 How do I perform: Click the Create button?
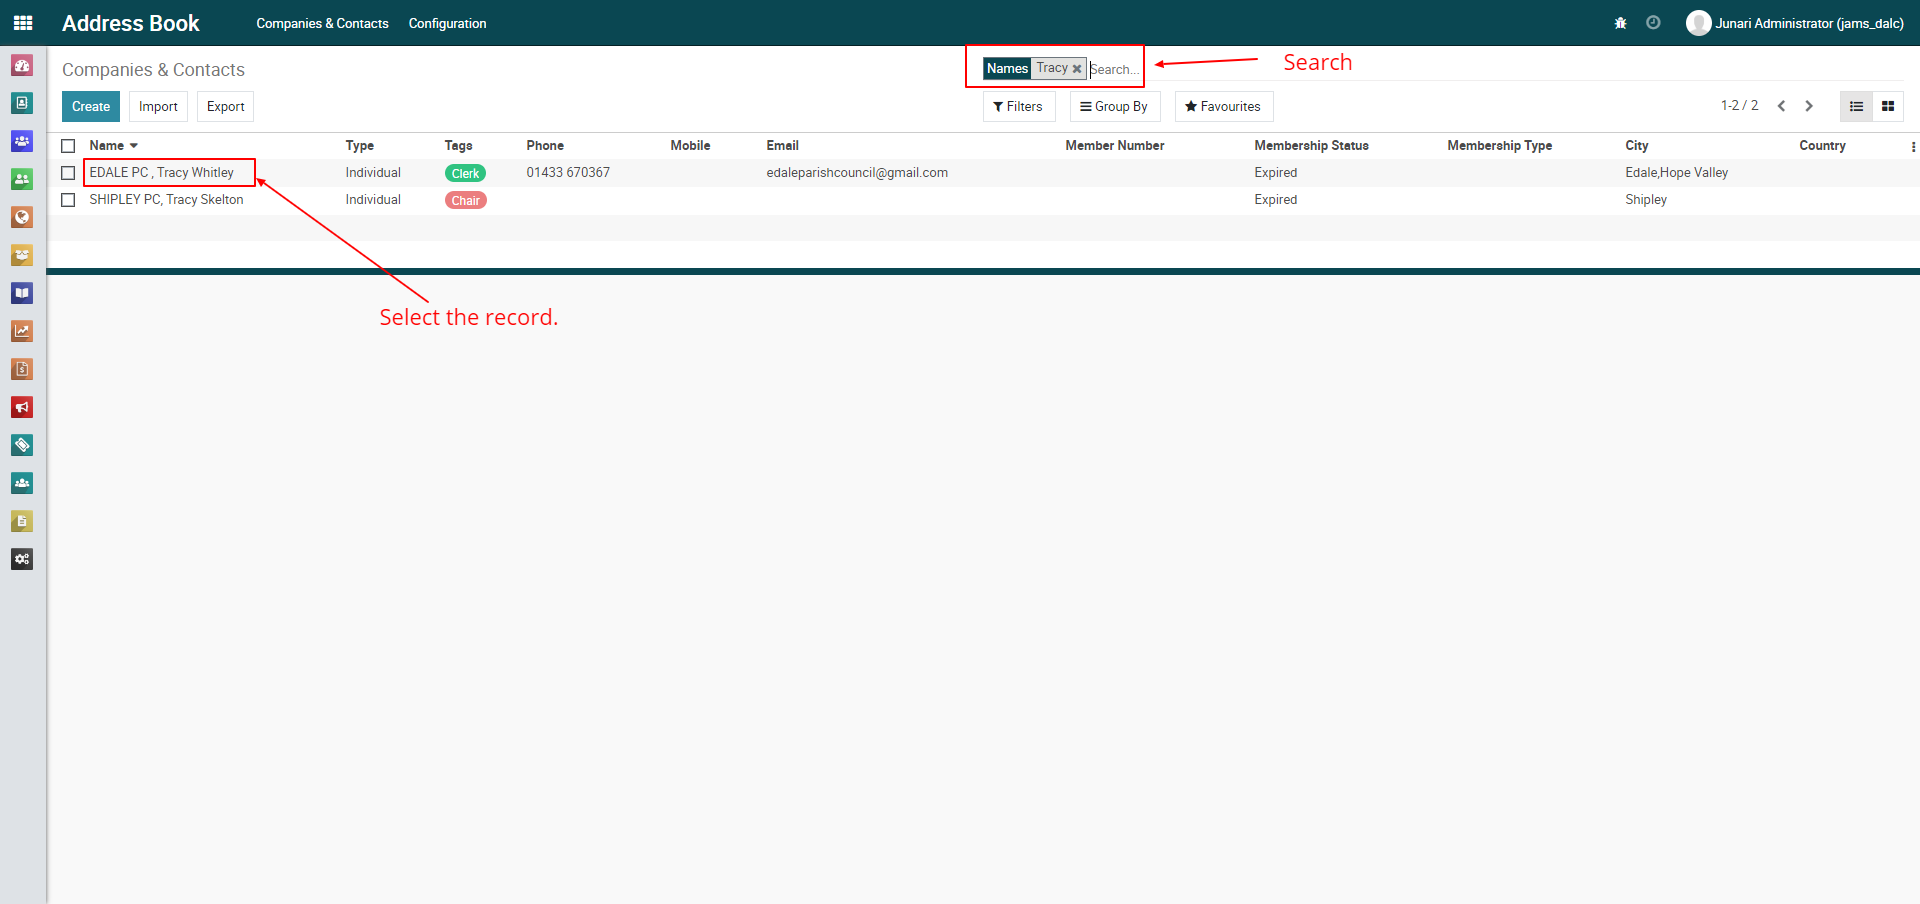pos(91,107)
